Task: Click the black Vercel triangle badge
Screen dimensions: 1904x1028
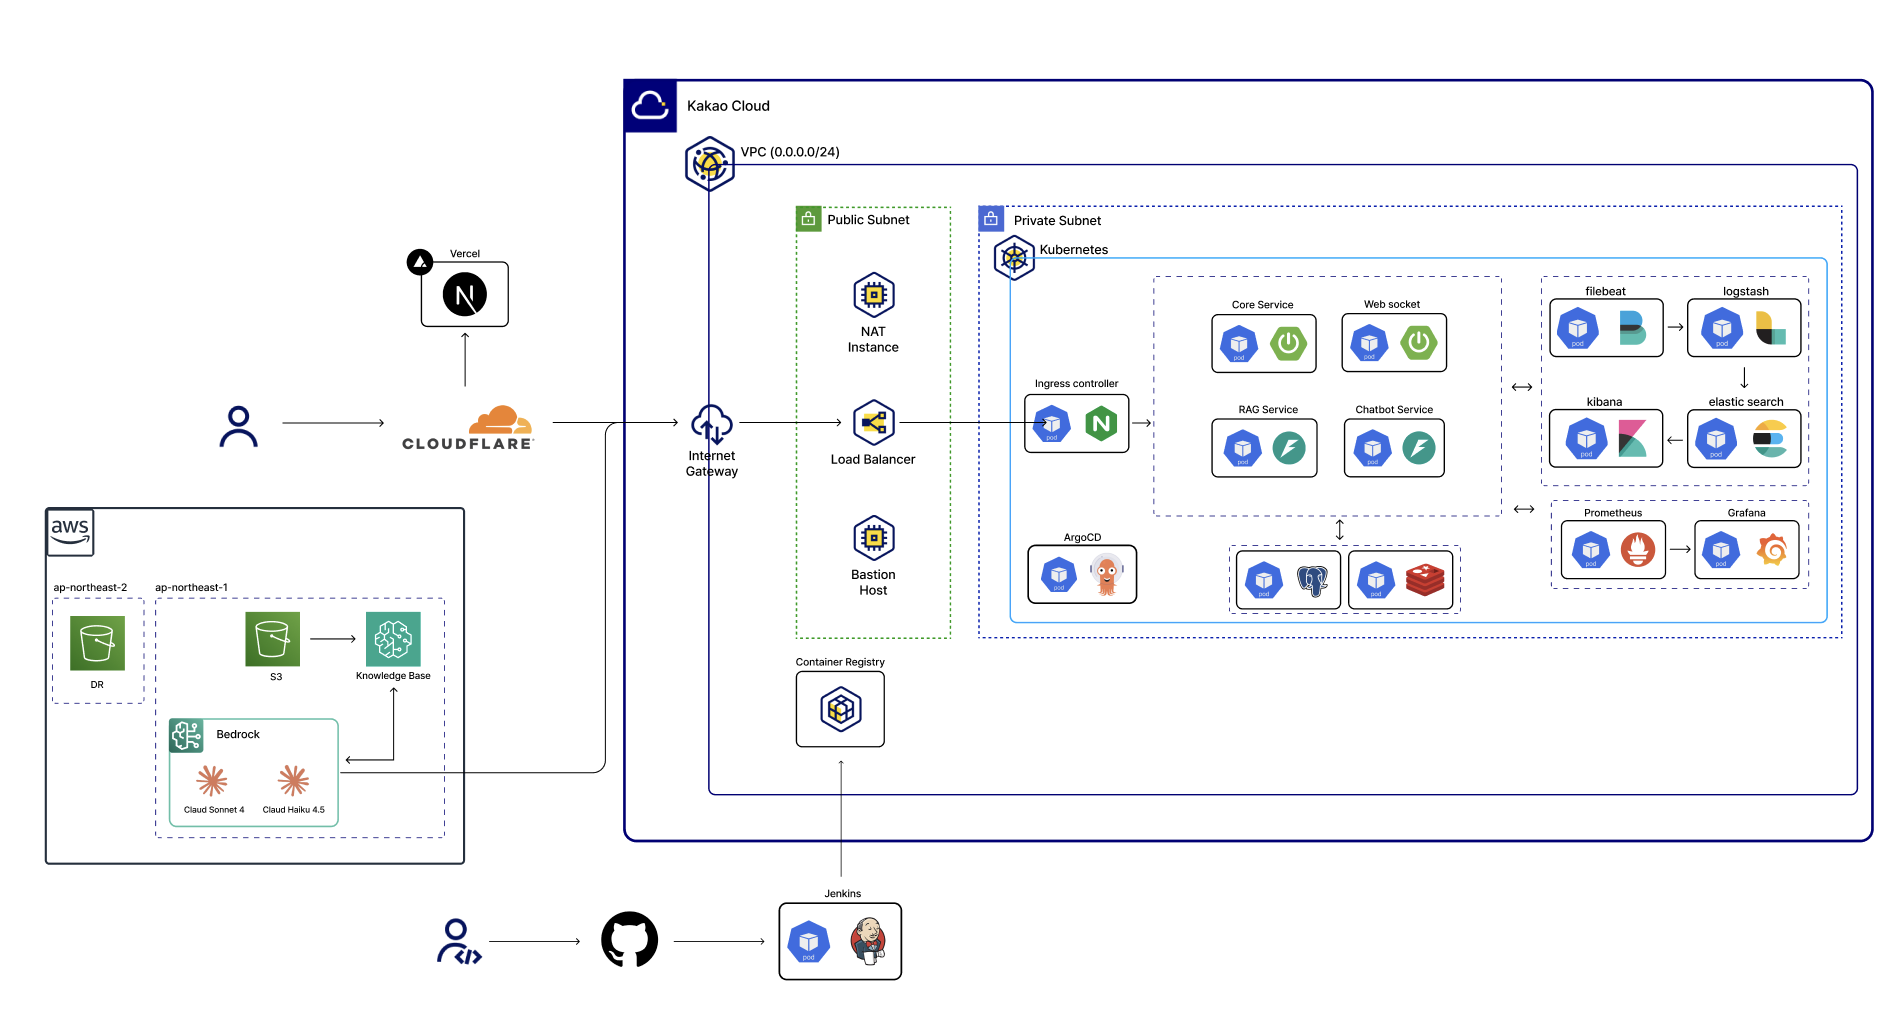Action: pos(420,262)
